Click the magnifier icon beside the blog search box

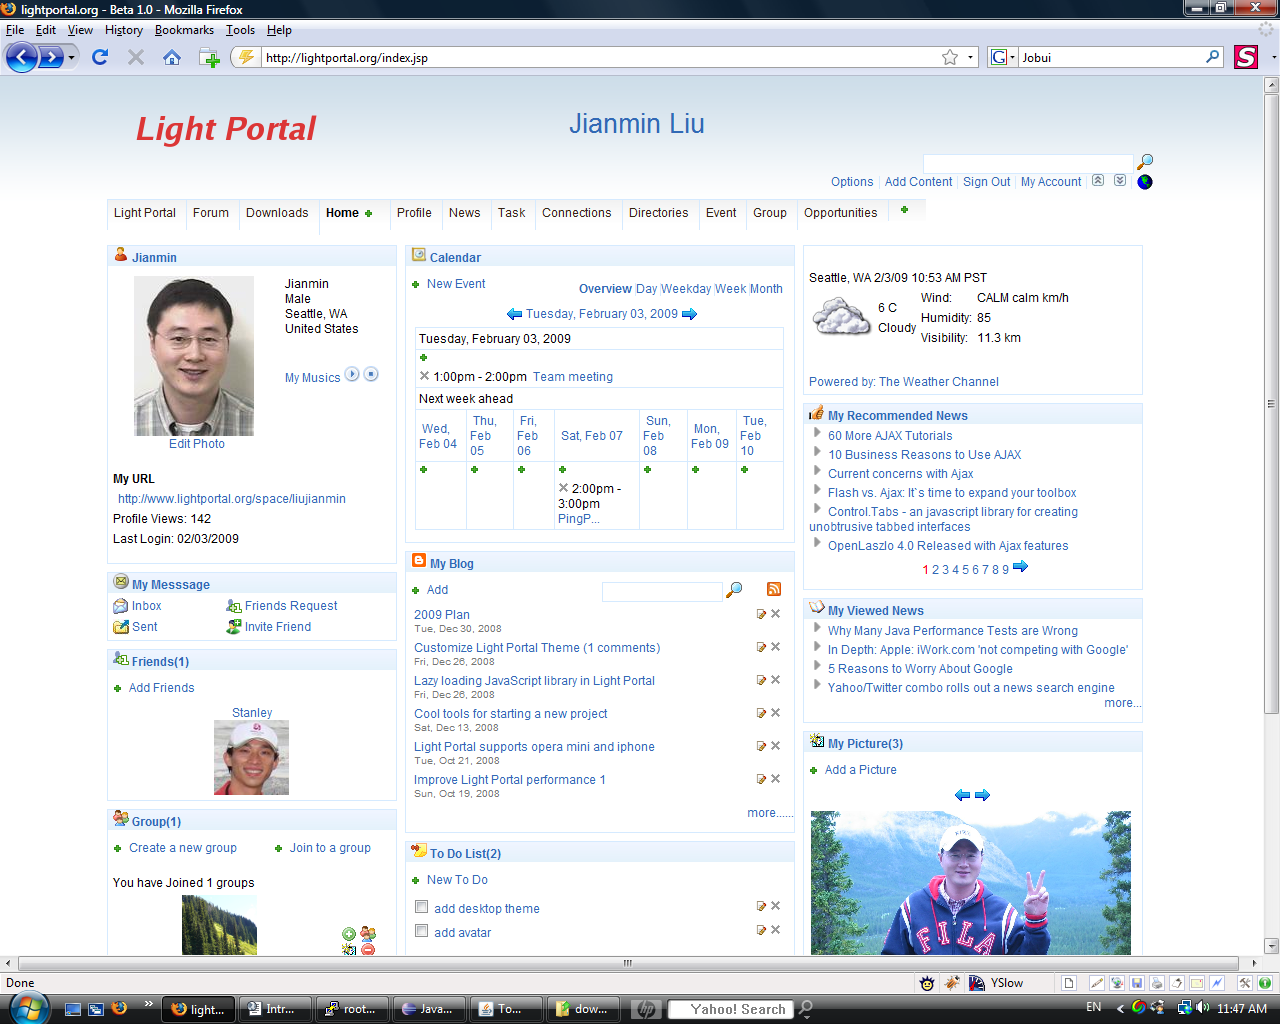[734, 590]
